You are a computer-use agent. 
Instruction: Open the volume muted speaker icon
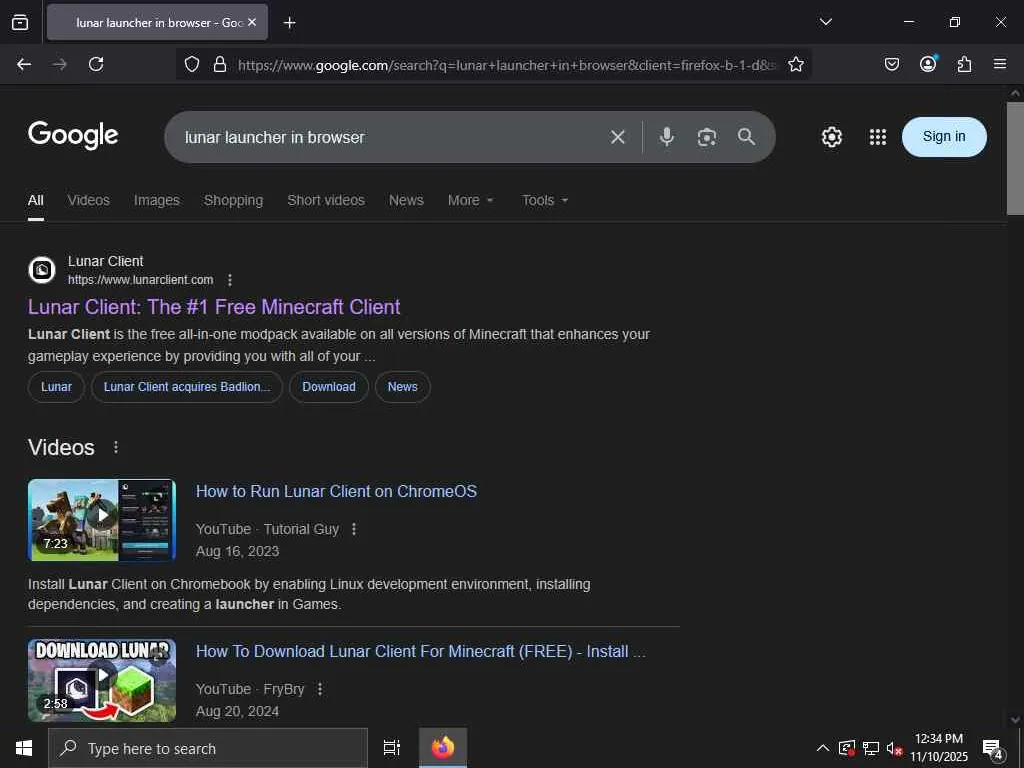coord(894,748)
